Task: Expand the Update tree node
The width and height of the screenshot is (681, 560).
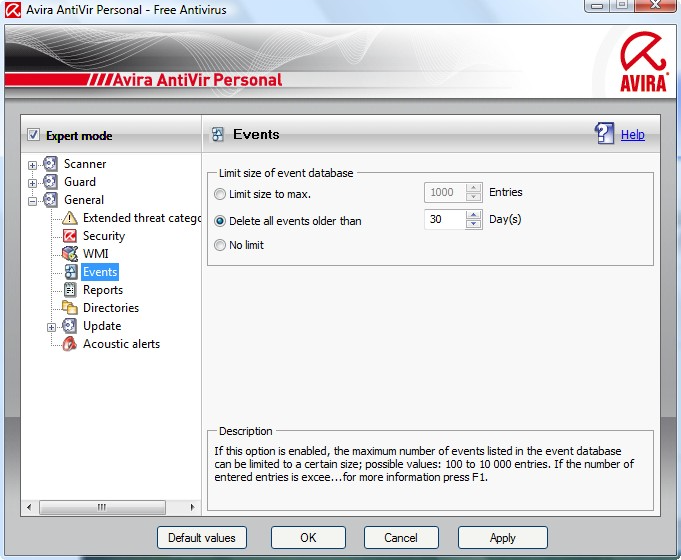Action: (x=51, y=327)
